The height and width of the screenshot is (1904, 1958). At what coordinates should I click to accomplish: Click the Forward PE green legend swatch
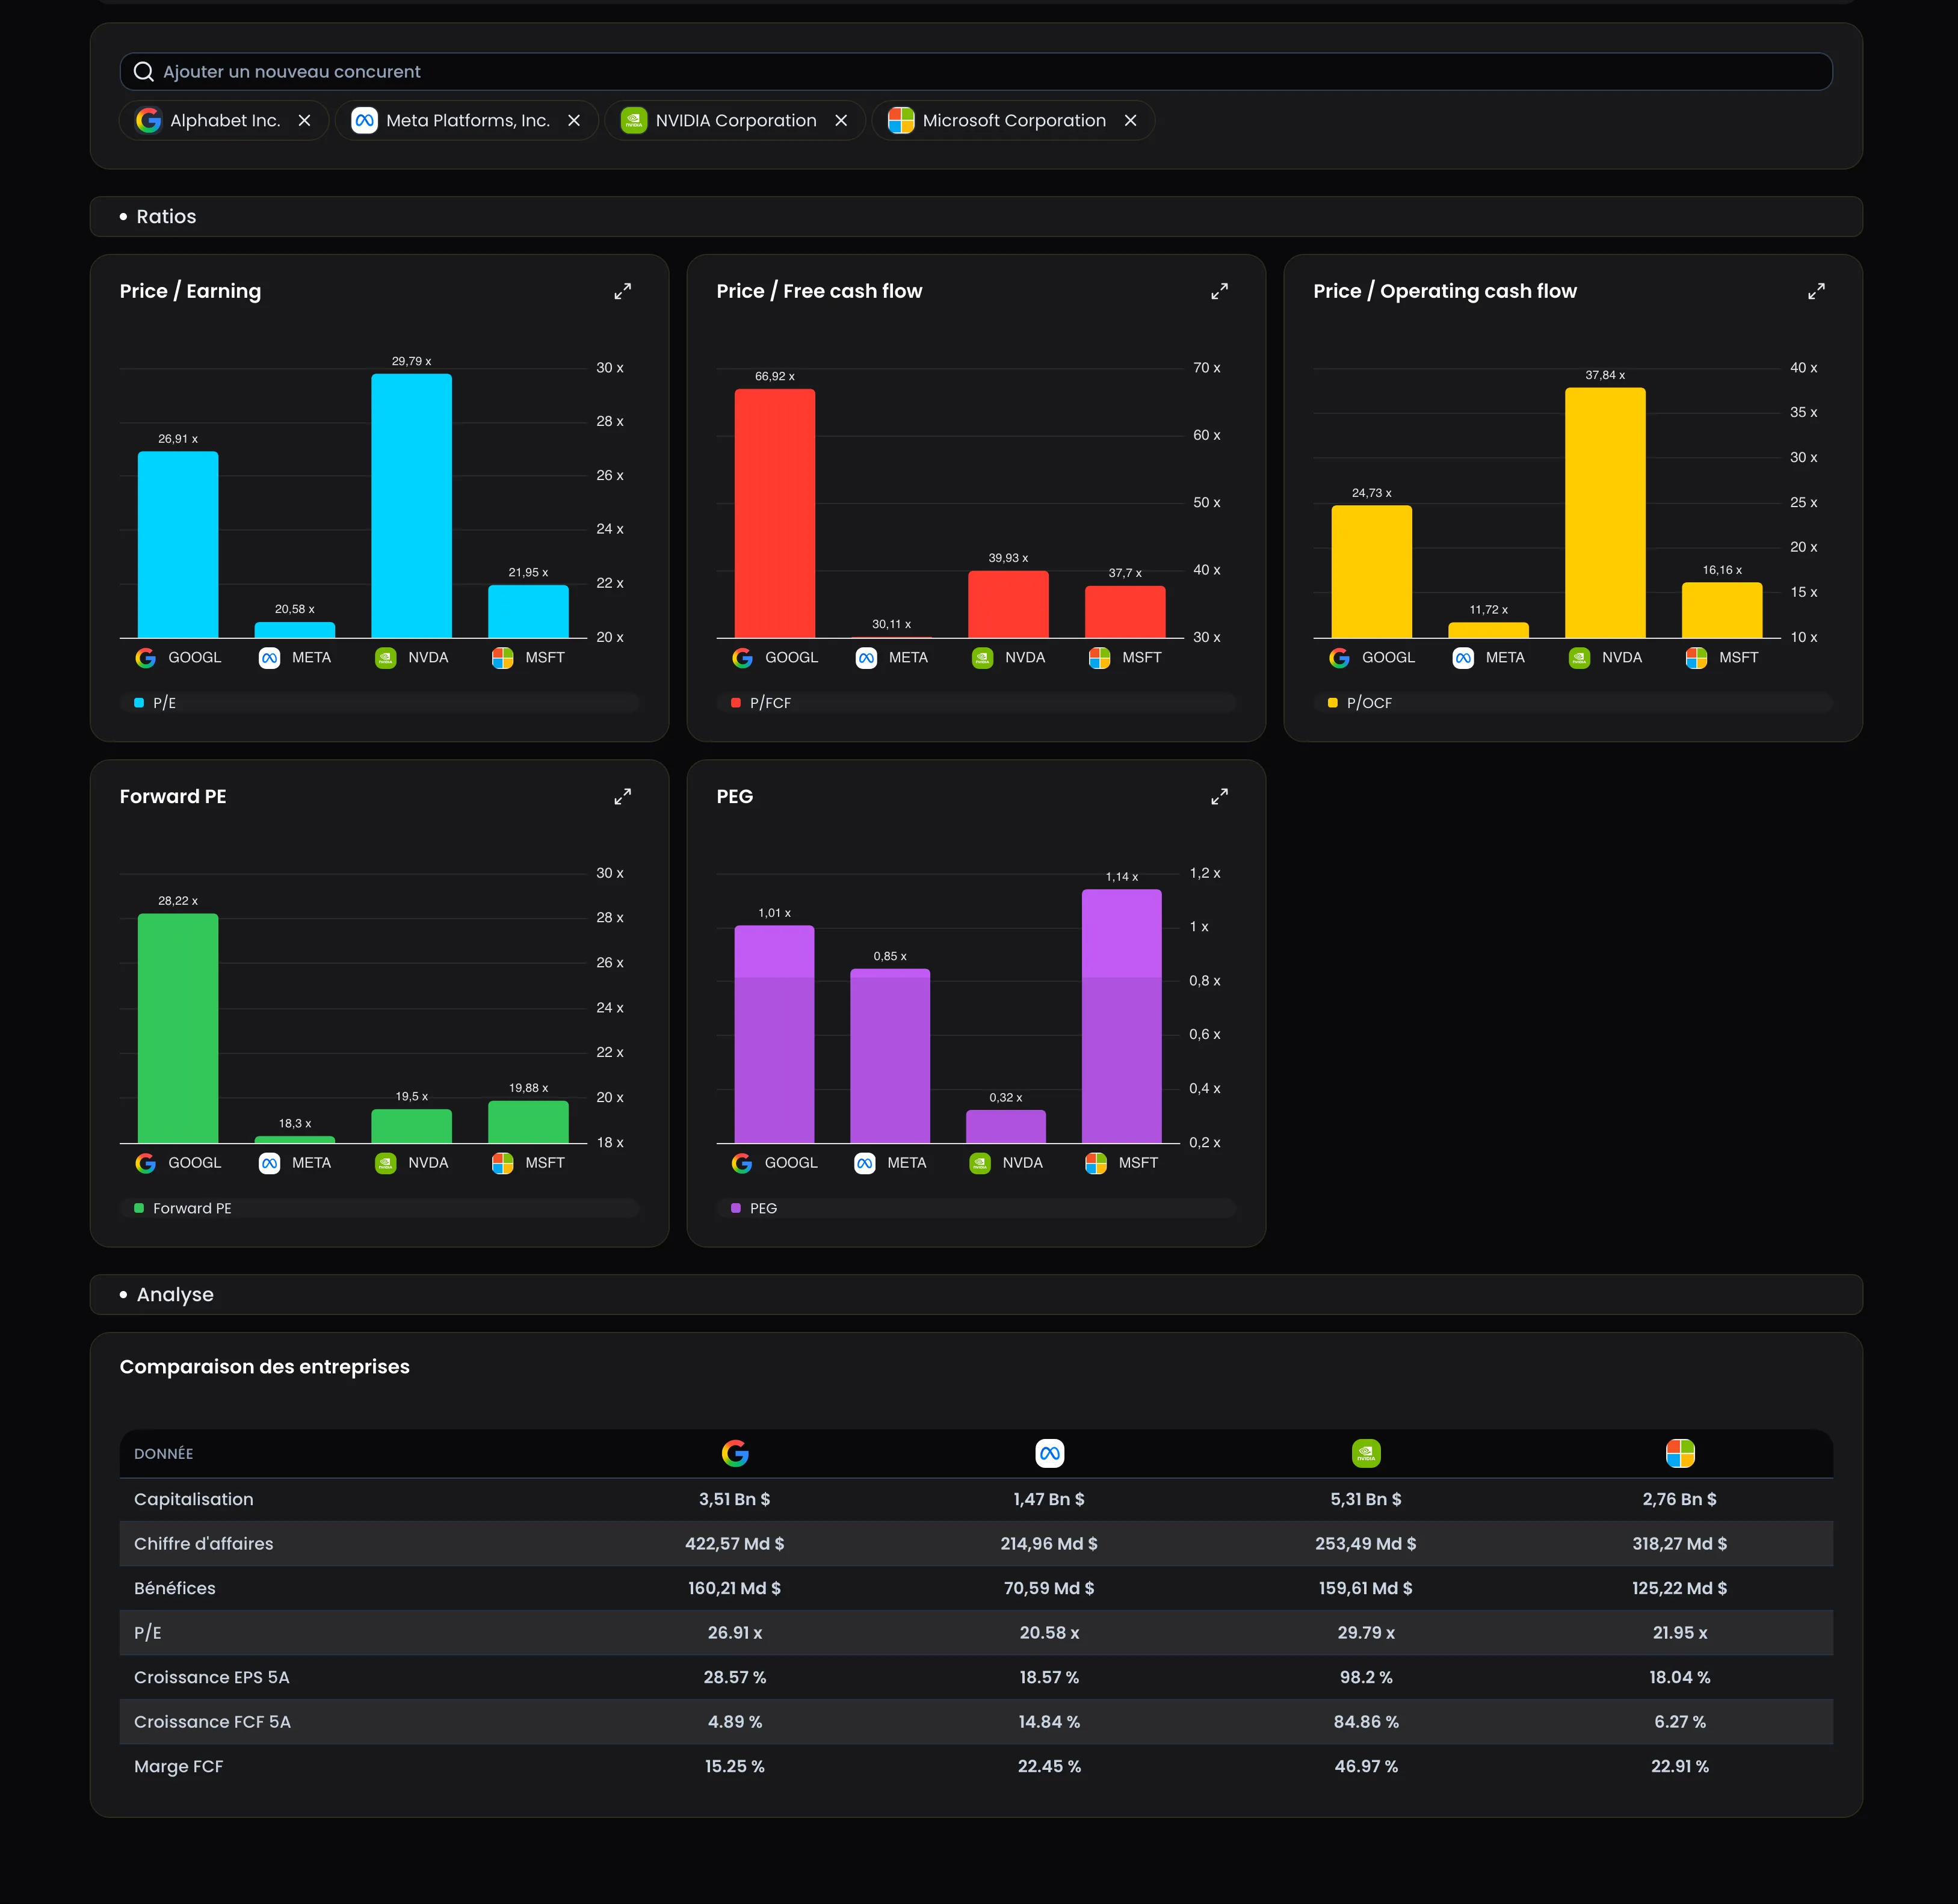pos(139,1208)
